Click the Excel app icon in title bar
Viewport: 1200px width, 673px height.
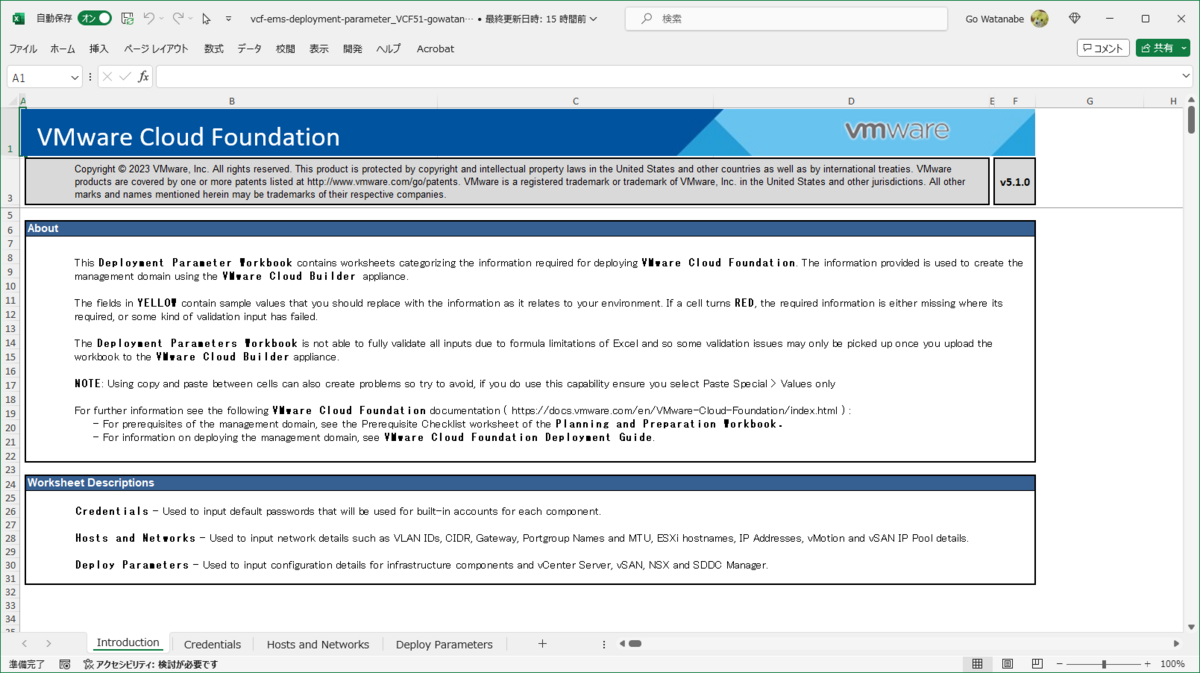[18, 18]
